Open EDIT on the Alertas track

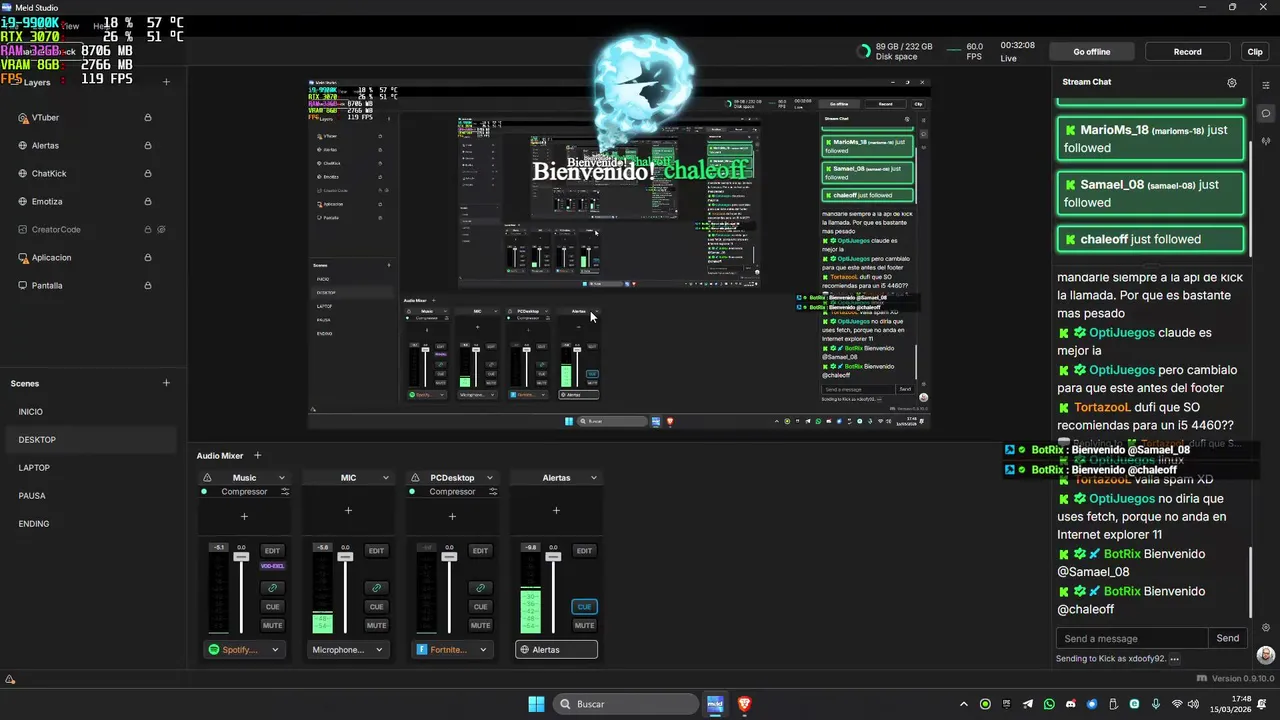584,551
